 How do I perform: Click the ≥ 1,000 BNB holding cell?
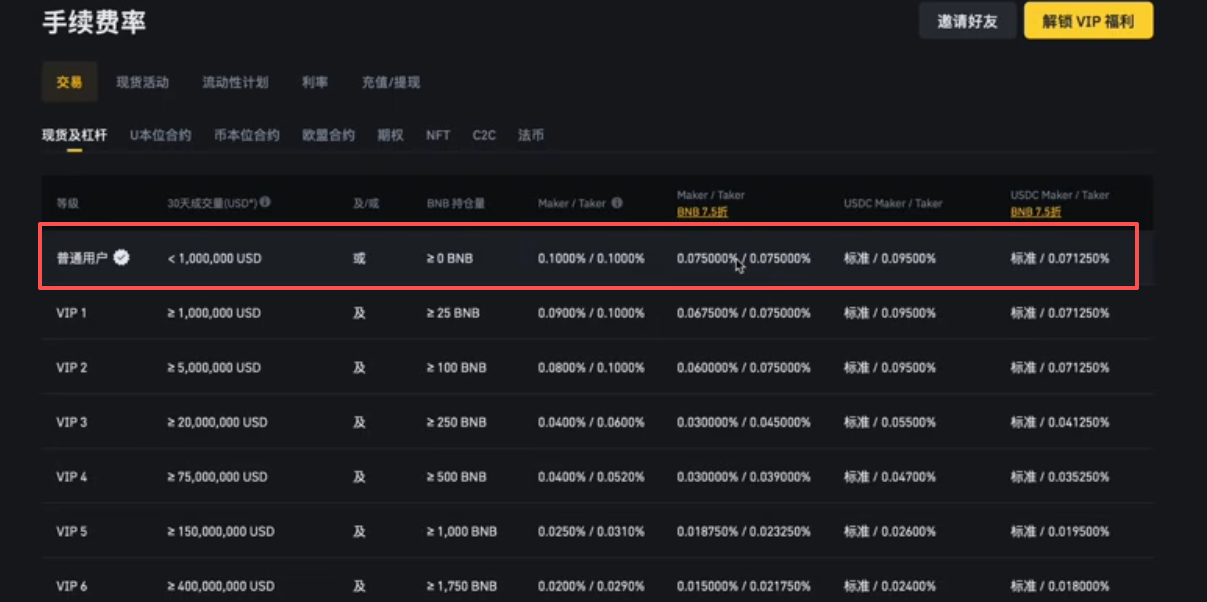tap(462, 531)
